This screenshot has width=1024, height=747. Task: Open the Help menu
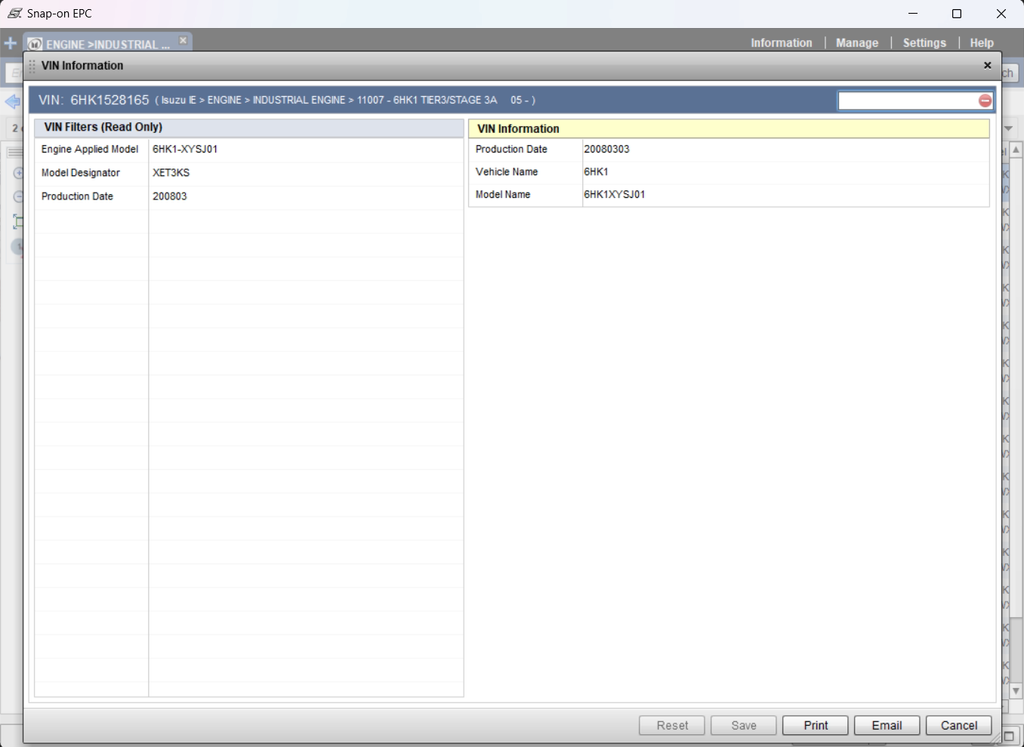pyautogui.click(x=981, y=43)
